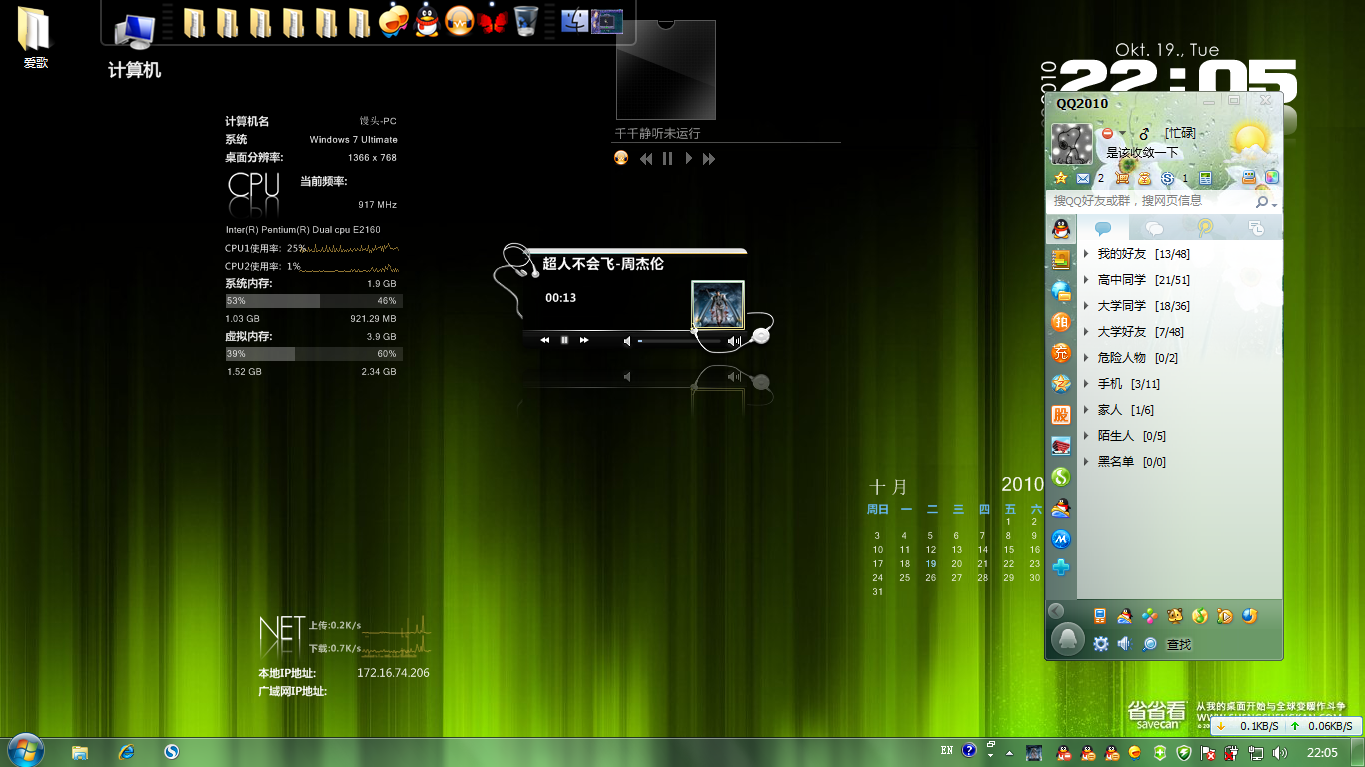
Task: Open the blue M circle icon in QQ sidebar
Action: click(1061, 539)
